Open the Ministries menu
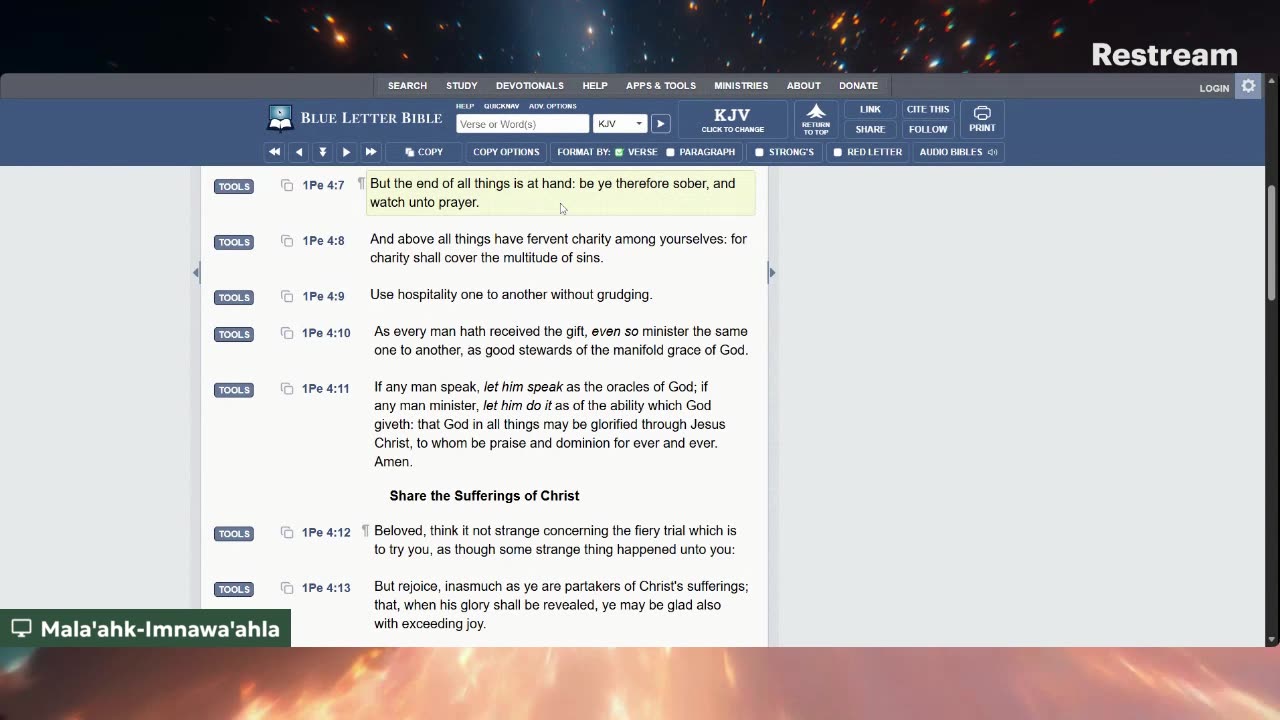Screen dimensions: 1280x720 (741, 86)
